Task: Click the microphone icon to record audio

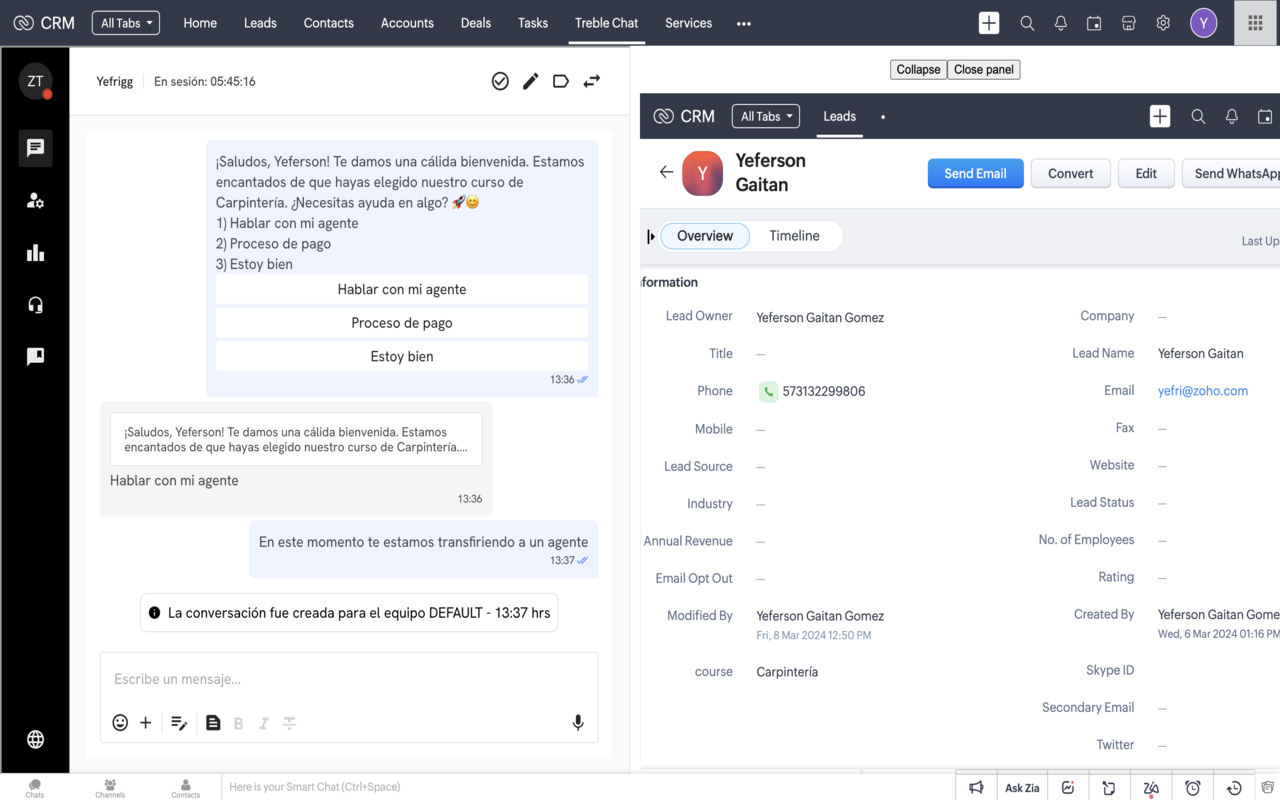Action: (578, 723)
